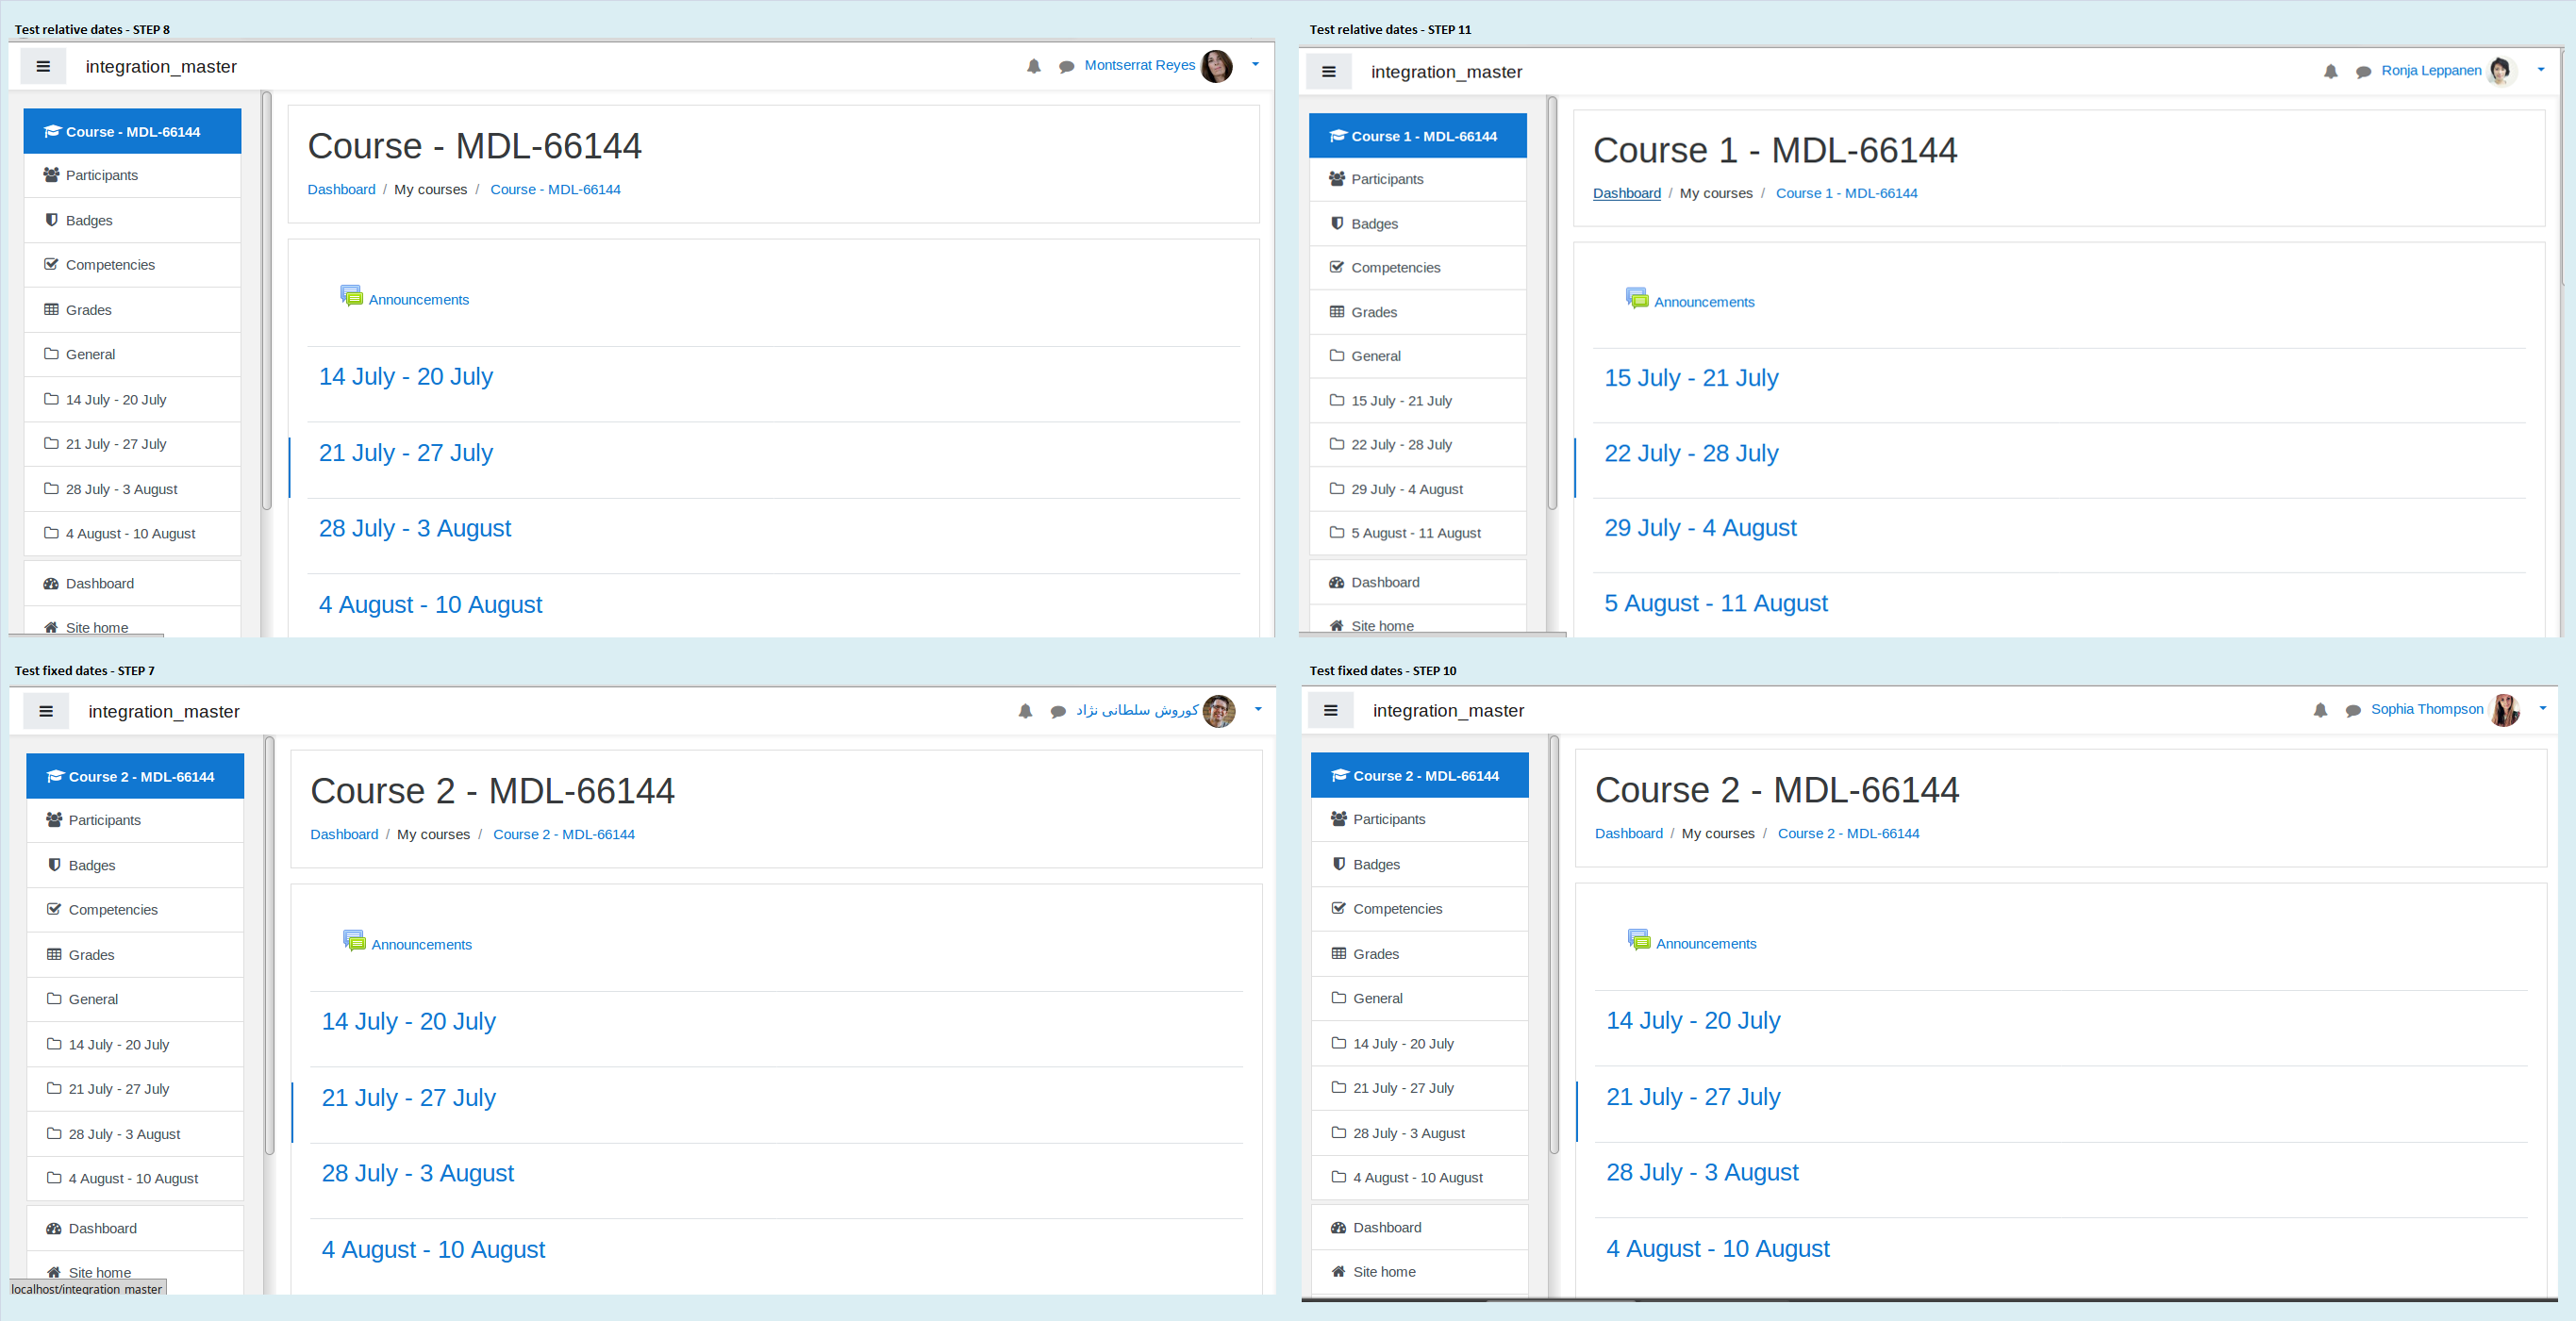Click Grades table icon in Step 8 sidebar
The height and width of the screenshot is (1321, 2576).
pos(52,310)
